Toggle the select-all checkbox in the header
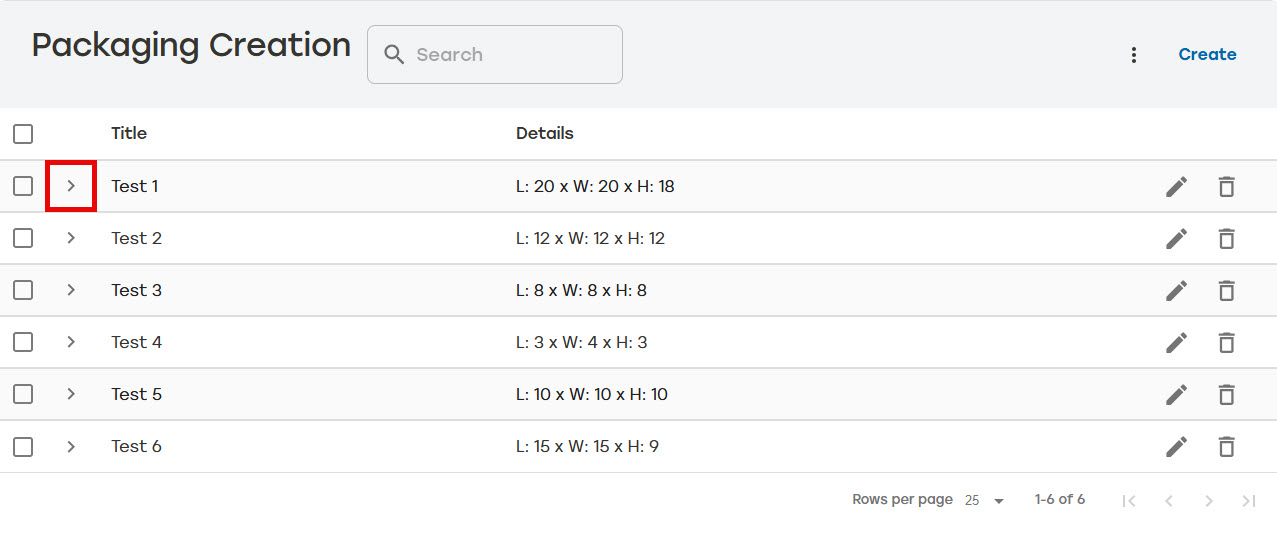1277x536 pixels. (x=23, y=134)
